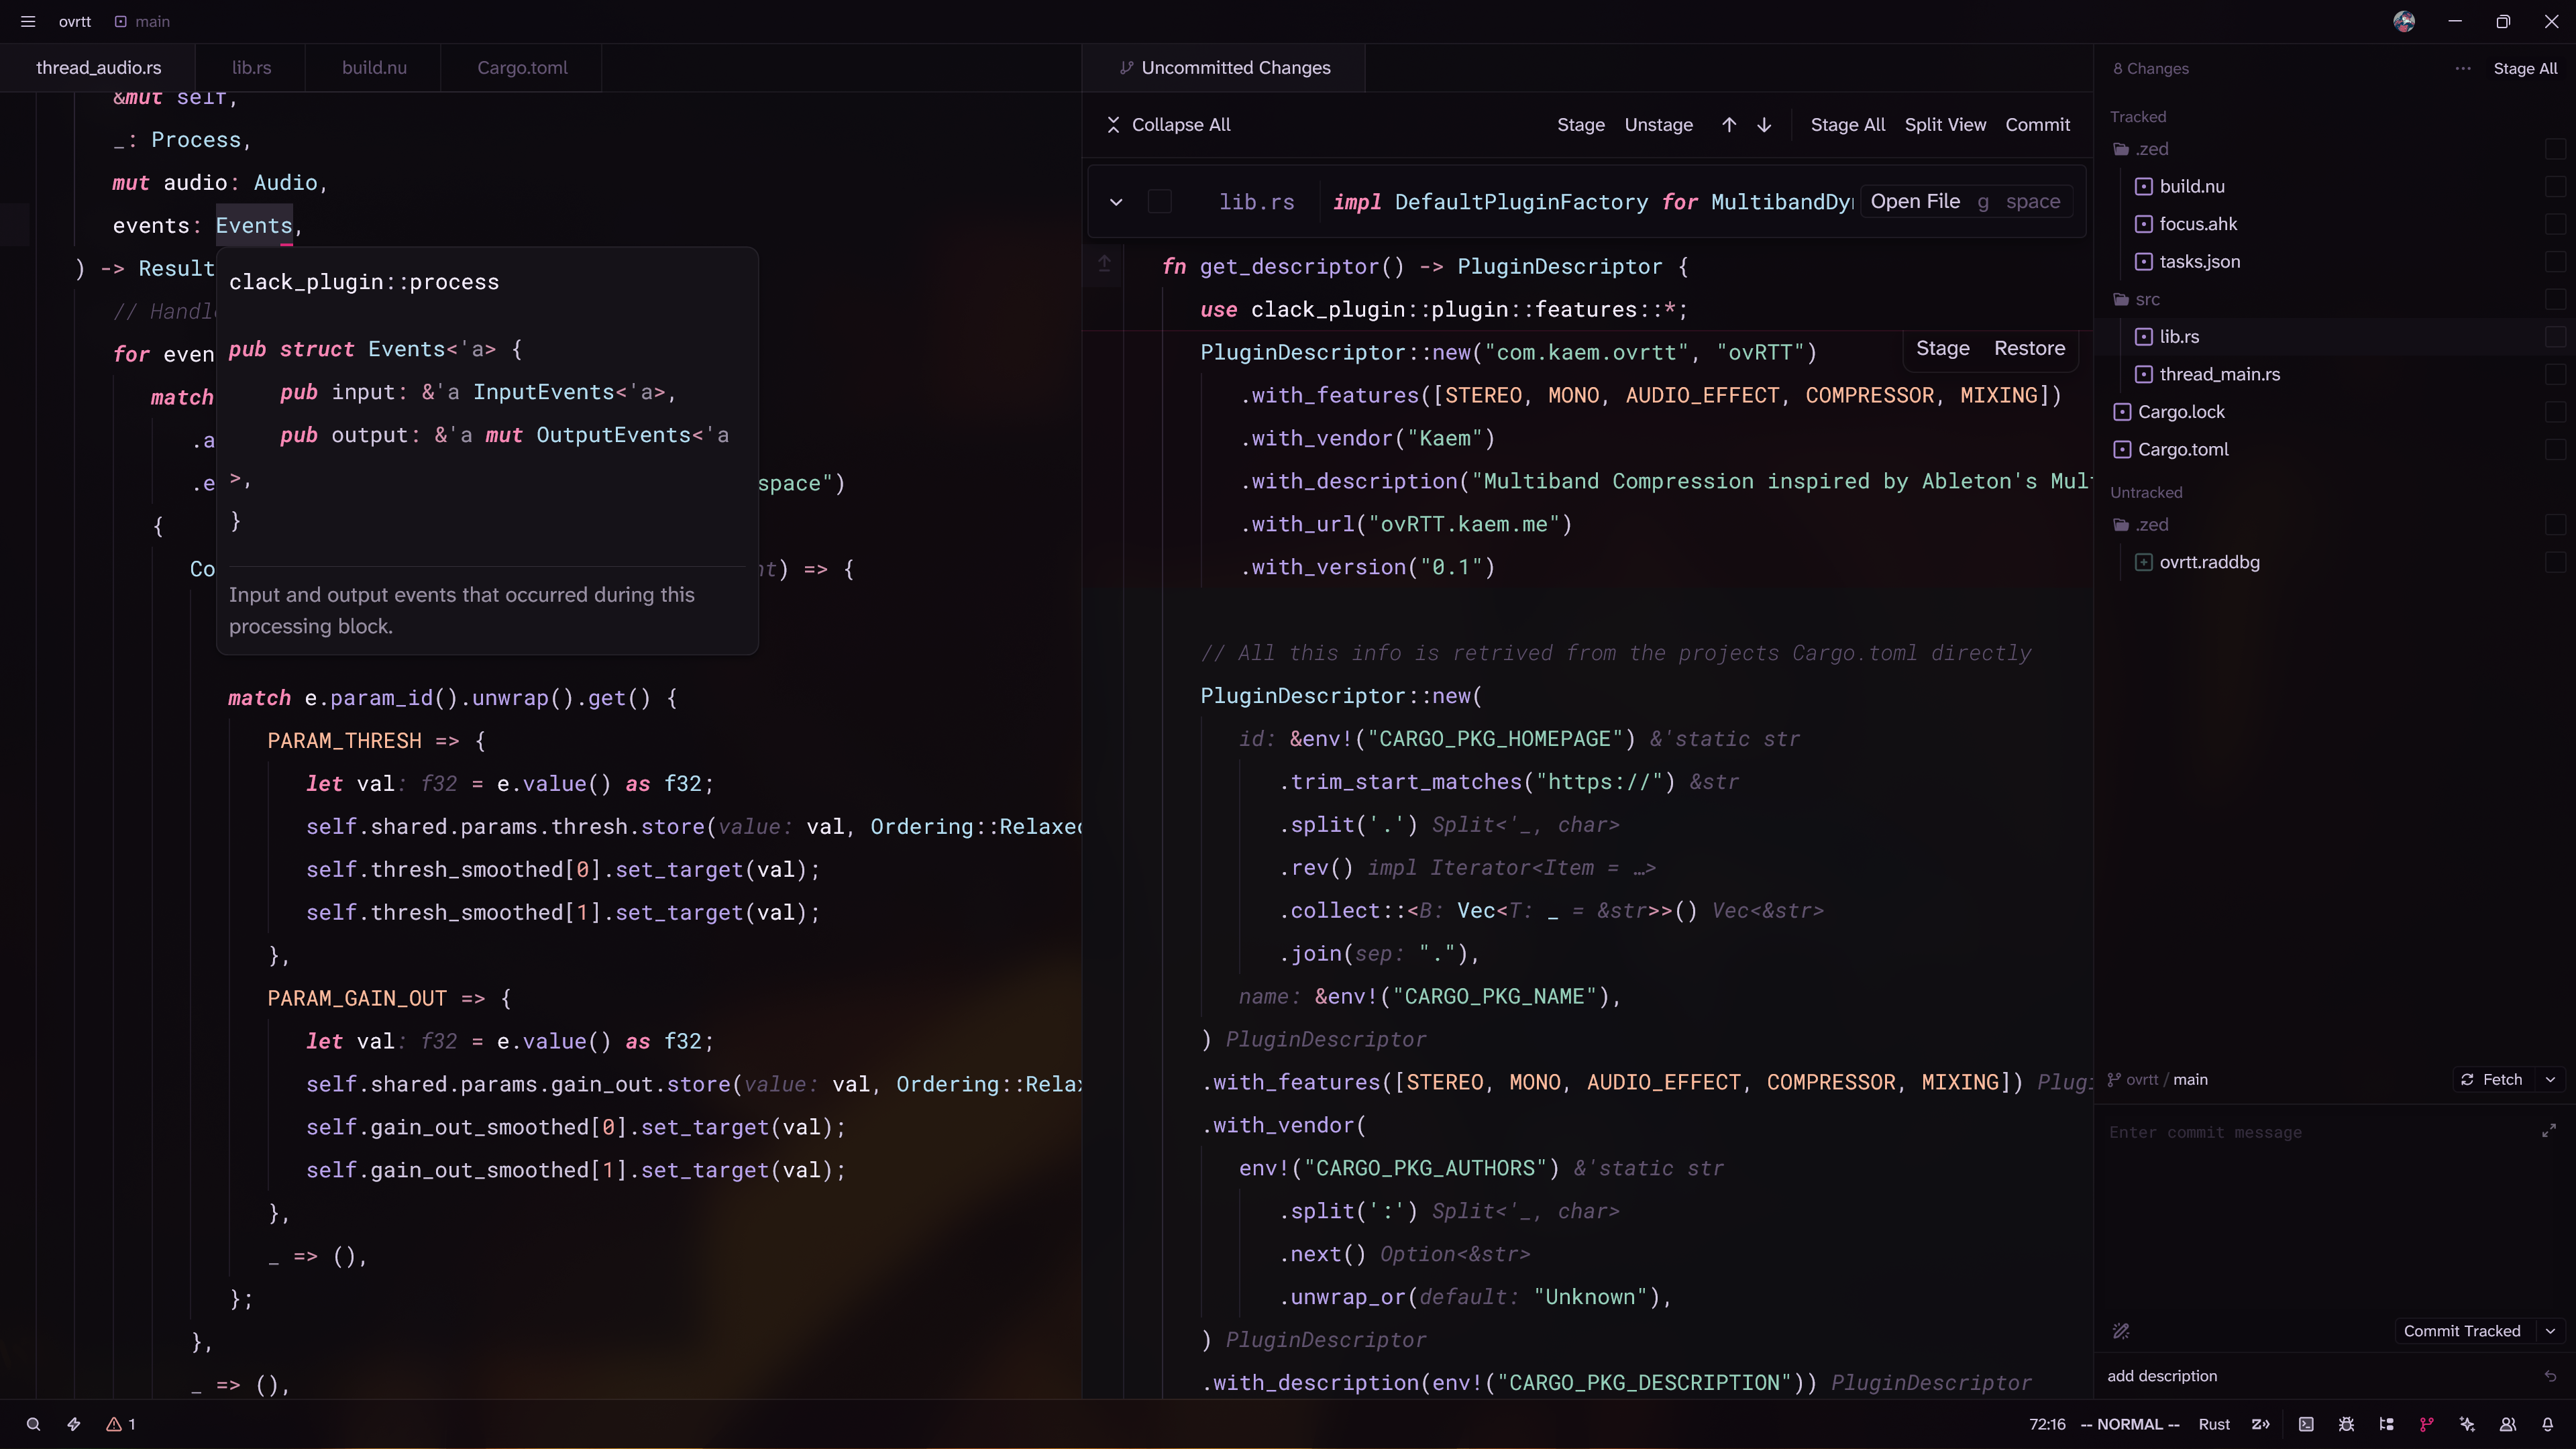Collapse the lib.rs diff section chevron

(x=1116, y=202)
